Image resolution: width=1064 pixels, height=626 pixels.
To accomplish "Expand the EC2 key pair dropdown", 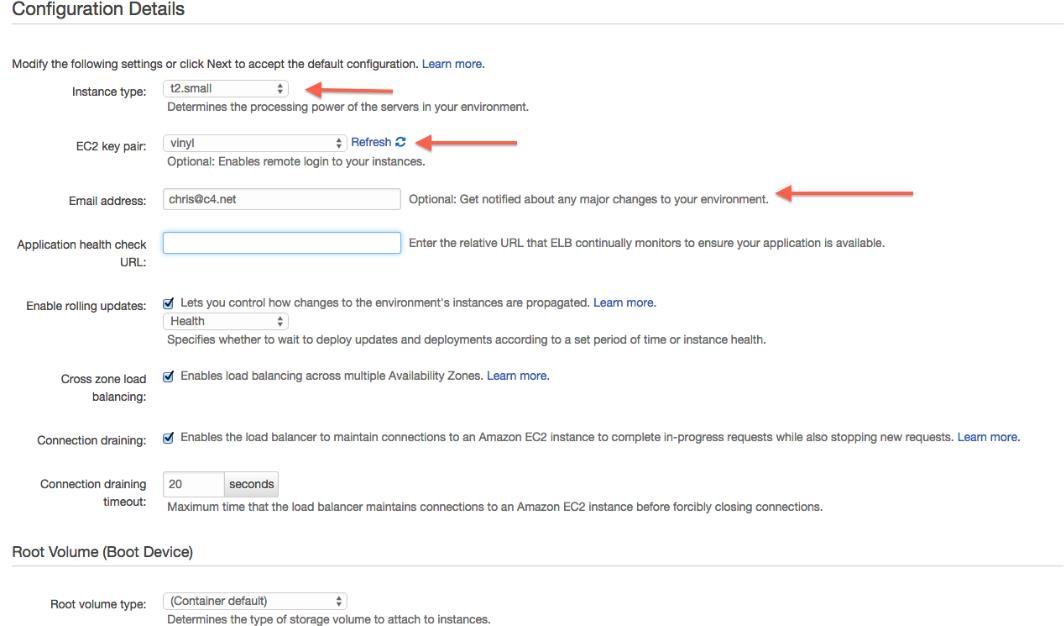I will tap(254, 143).
